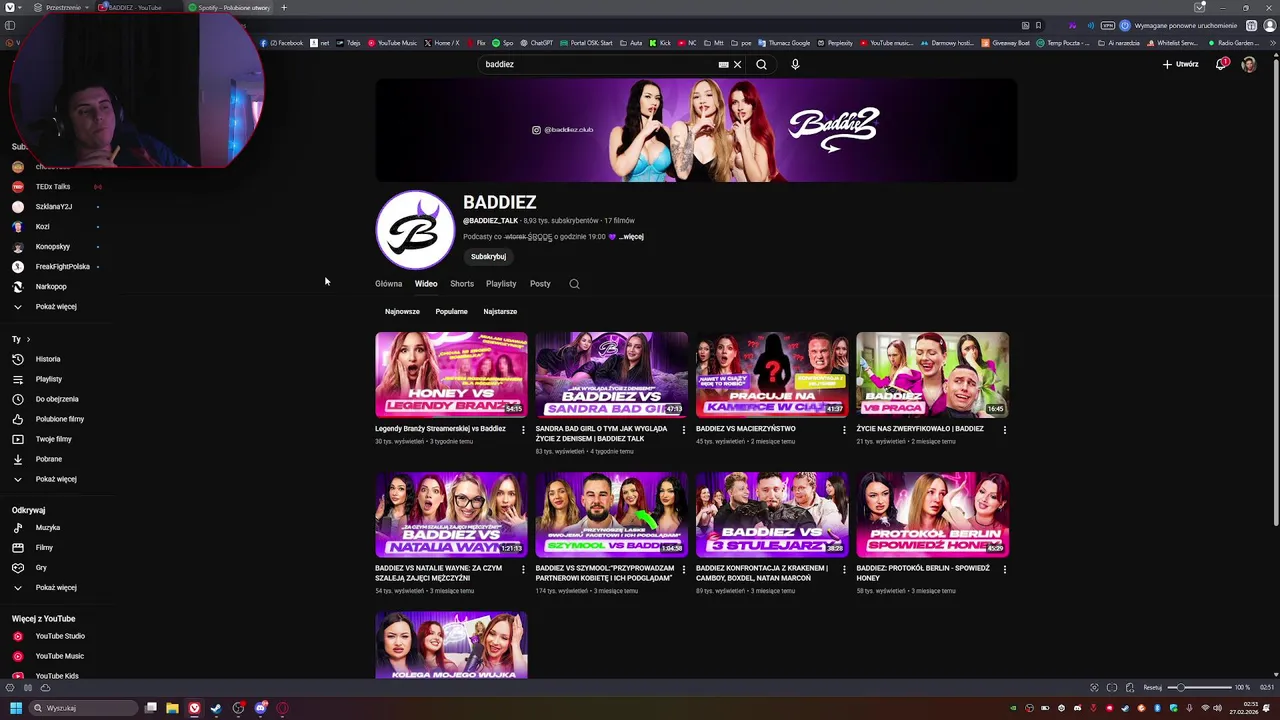This screenshot has height=720, width=1280.
Task: Open the notifications bell
Action: point(1222,64)
